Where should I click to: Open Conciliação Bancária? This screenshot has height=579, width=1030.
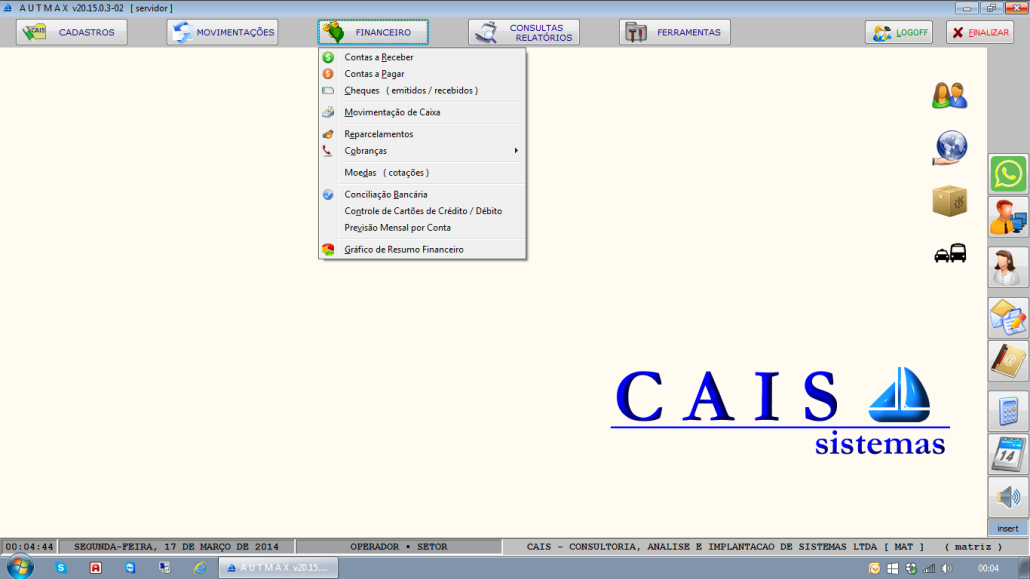422,195
